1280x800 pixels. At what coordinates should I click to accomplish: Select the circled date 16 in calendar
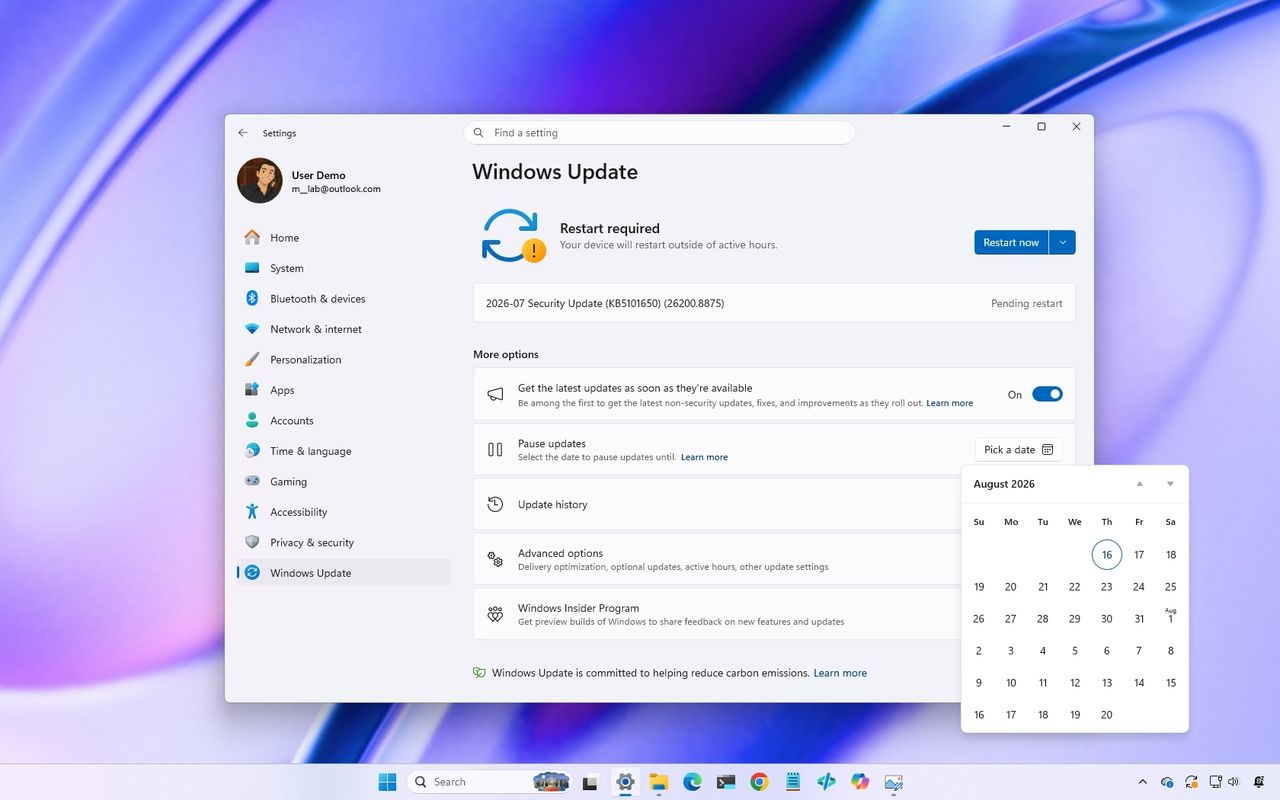(x=1107, y=555)
